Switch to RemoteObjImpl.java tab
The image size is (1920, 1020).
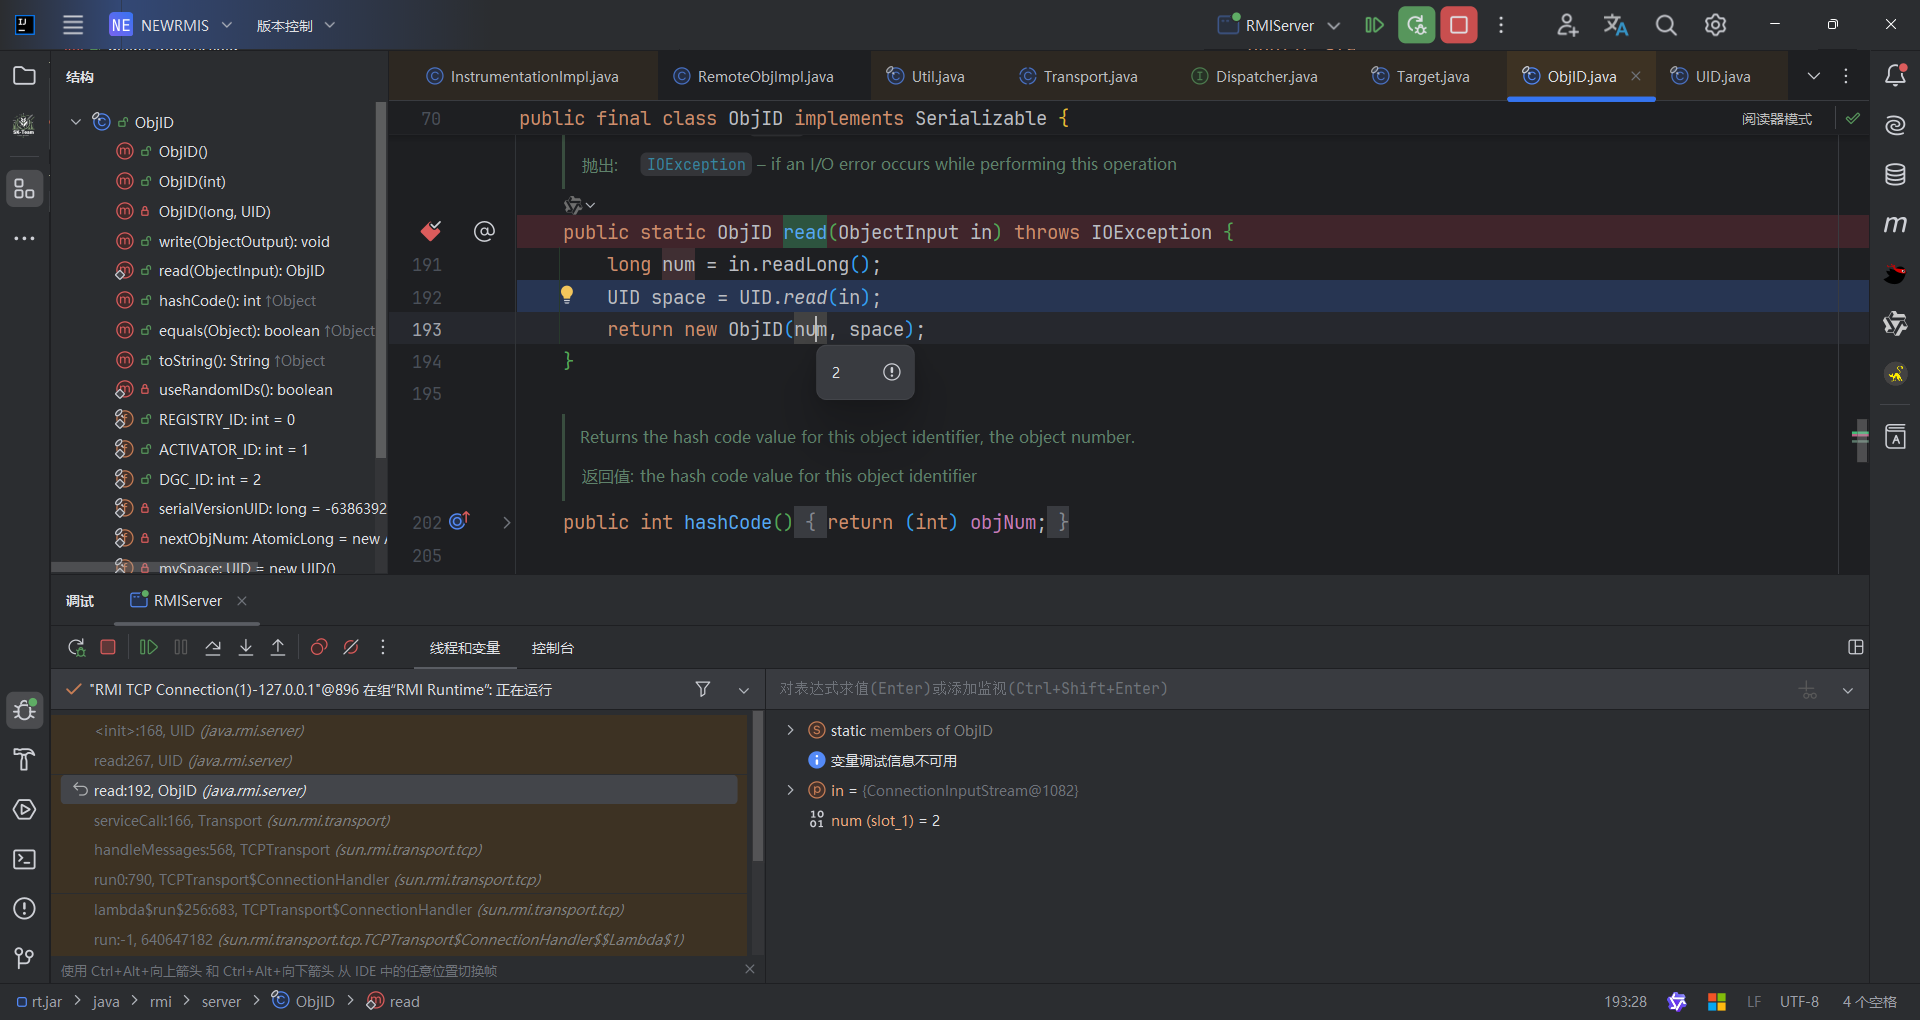click(x=753, y=77)
